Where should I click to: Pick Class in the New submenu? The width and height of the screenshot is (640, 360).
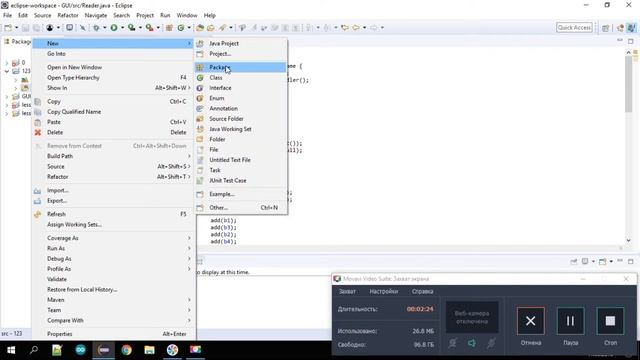240,78
